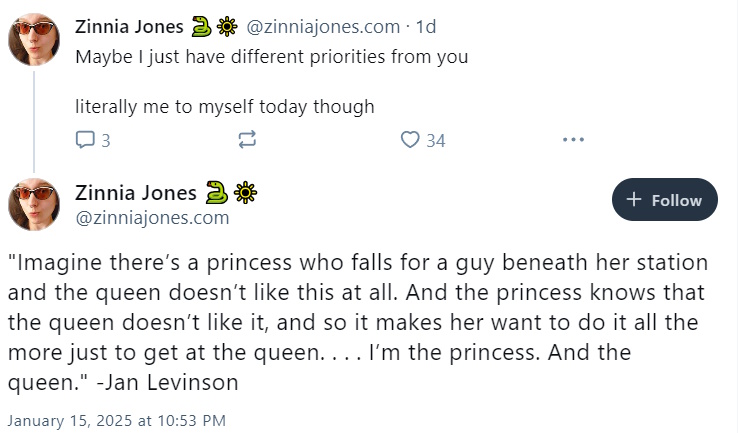Viewport: 738px width, 433px height.
Task: Click the Jan Levinson quote text
Action: [x=358, y=322]
